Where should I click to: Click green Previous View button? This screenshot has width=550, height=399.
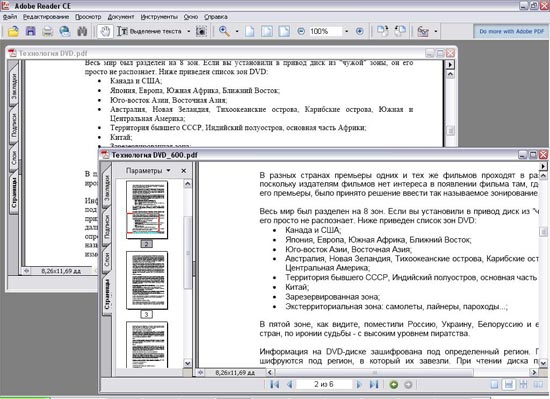point(394,385)
